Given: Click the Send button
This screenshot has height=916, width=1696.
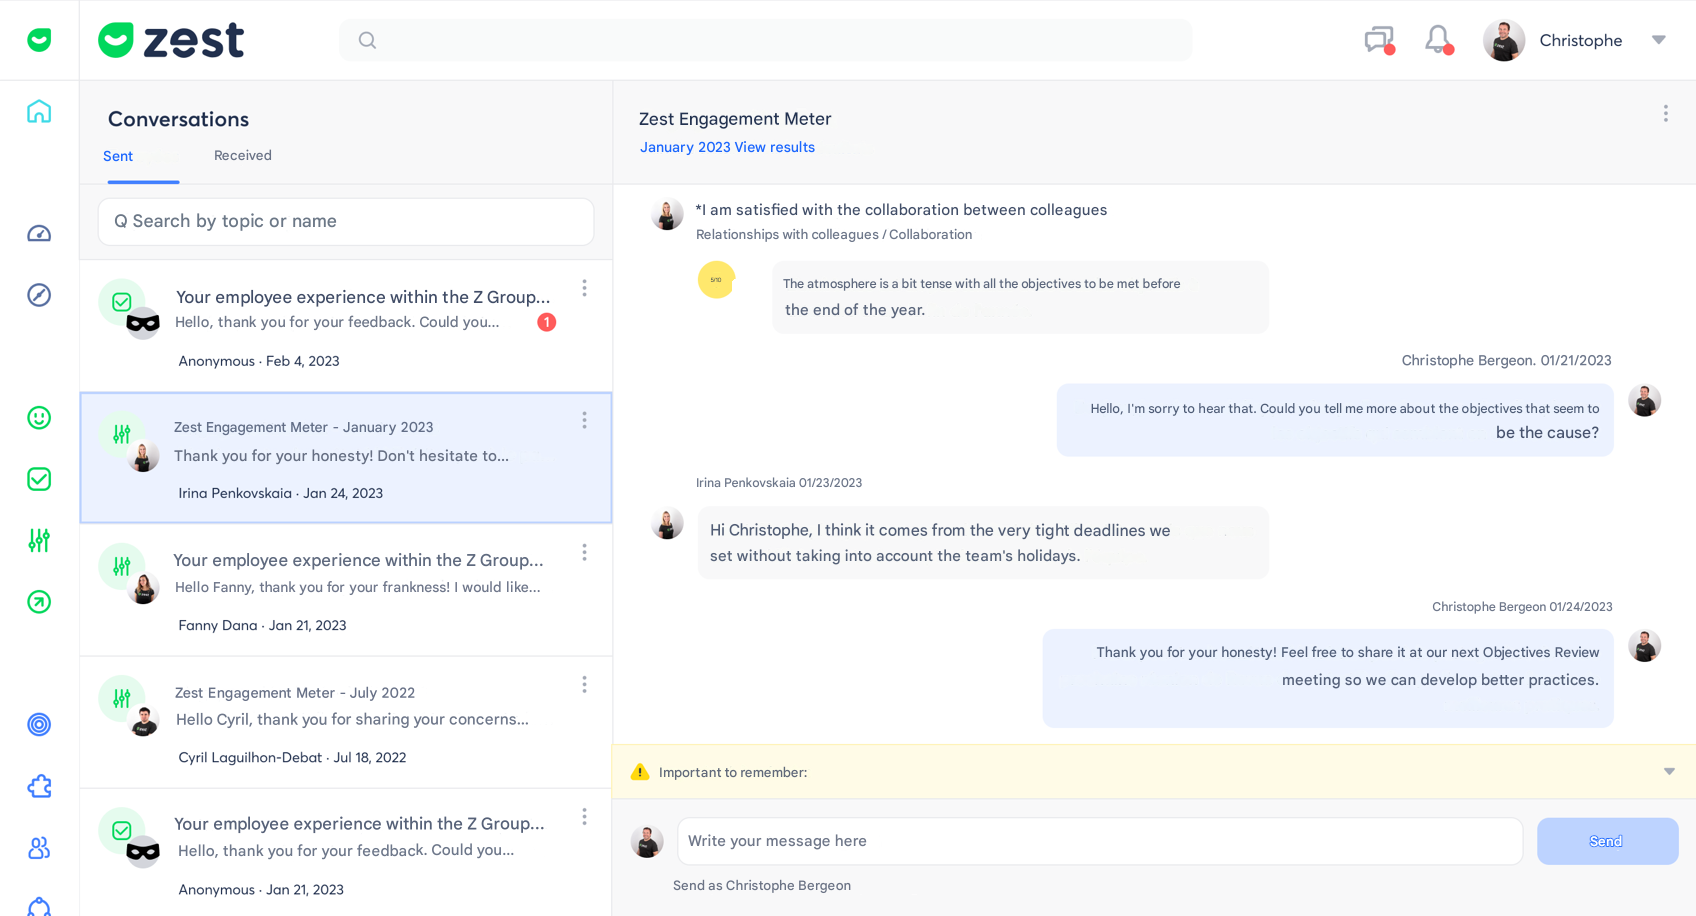Looking at the screenshot, I should click(1606, 841).
